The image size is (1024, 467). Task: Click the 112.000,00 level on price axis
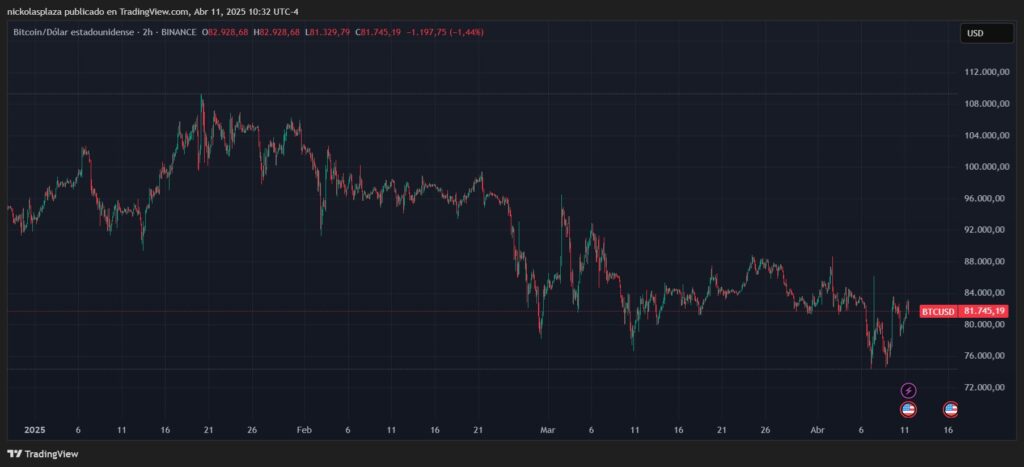pos(984,72)
